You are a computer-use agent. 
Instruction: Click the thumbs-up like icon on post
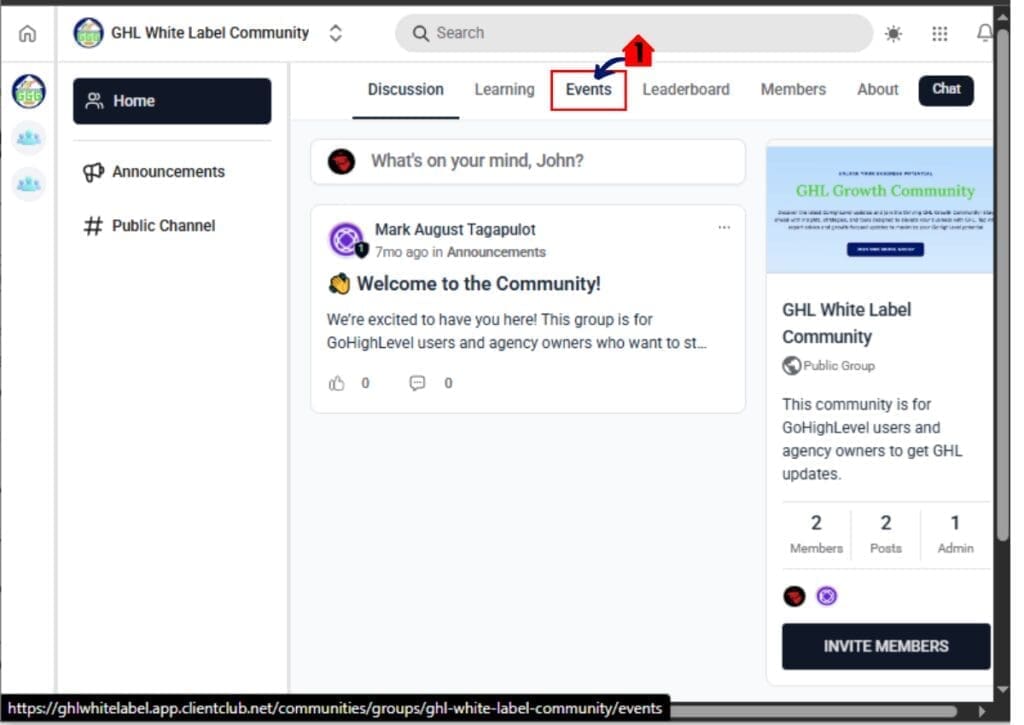click(x=337, y=383)
